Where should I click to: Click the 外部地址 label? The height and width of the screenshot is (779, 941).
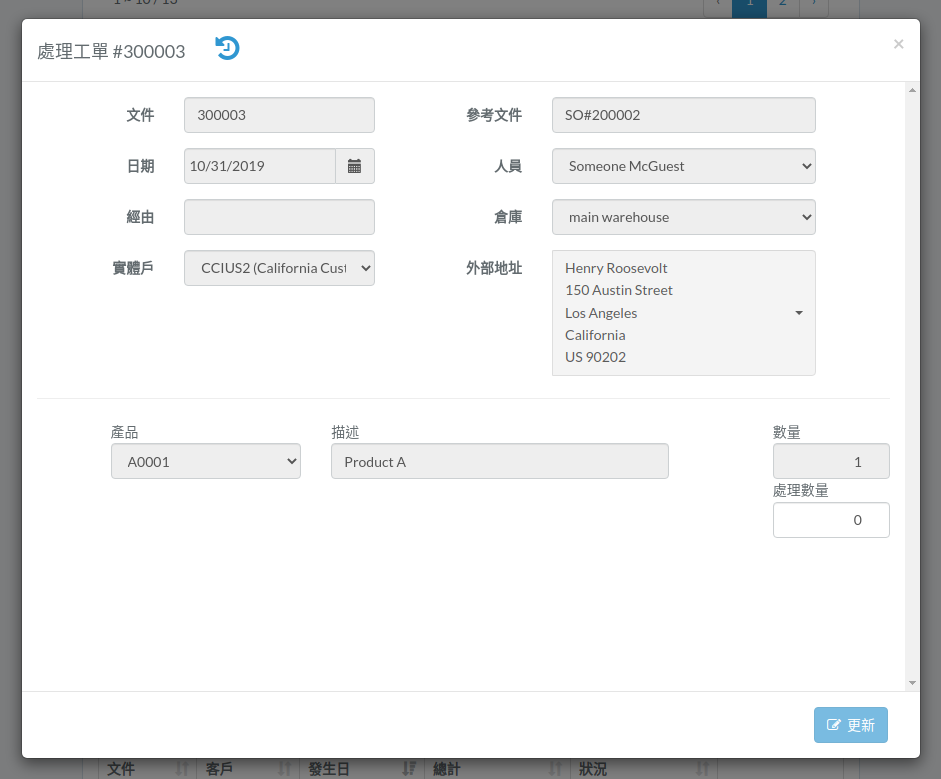click(x=494, y=268)
